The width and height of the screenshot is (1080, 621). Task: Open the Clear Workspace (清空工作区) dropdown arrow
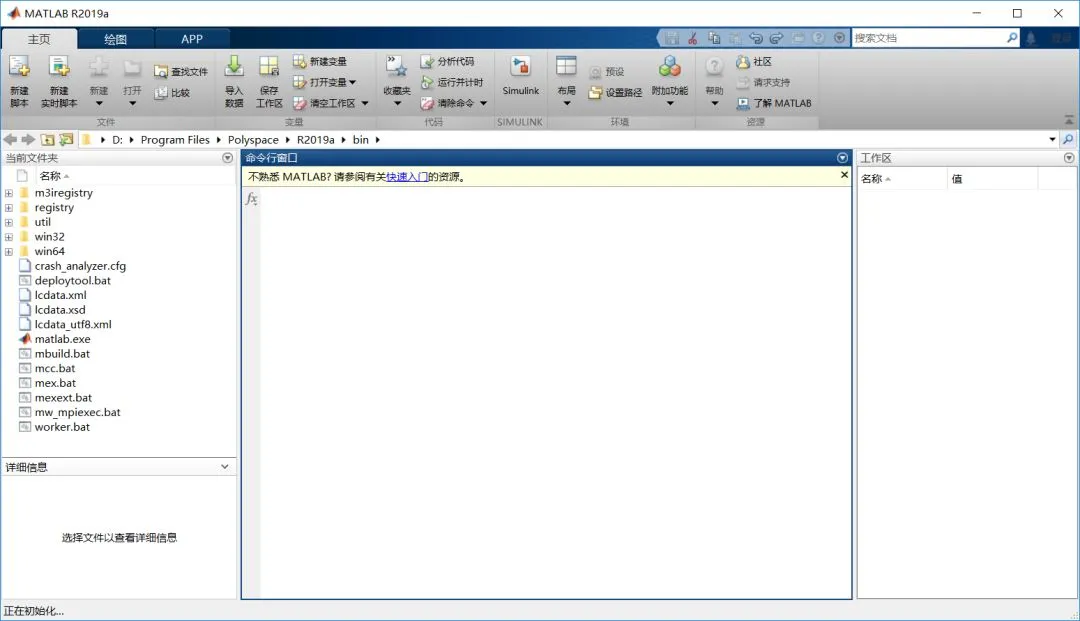click(365, 103)
